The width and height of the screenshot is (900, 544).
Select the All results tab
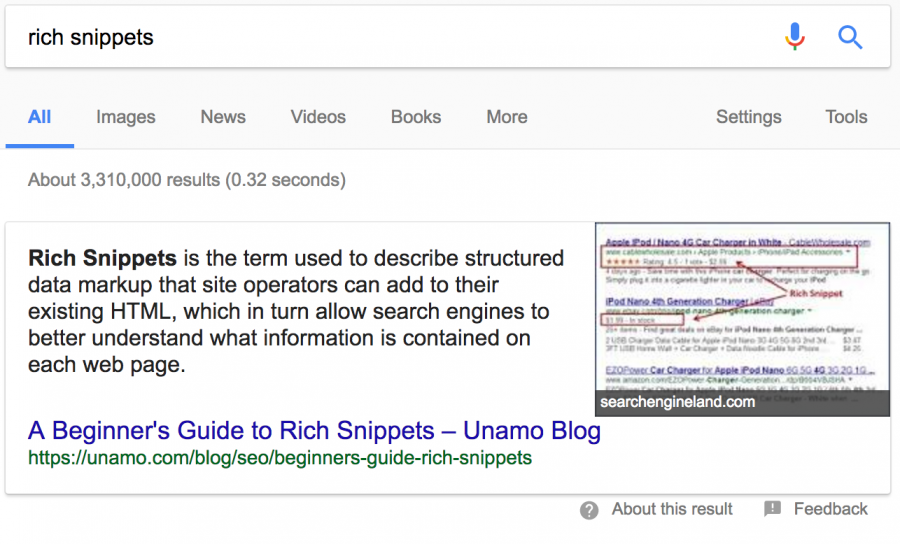(x=40, y=117)
